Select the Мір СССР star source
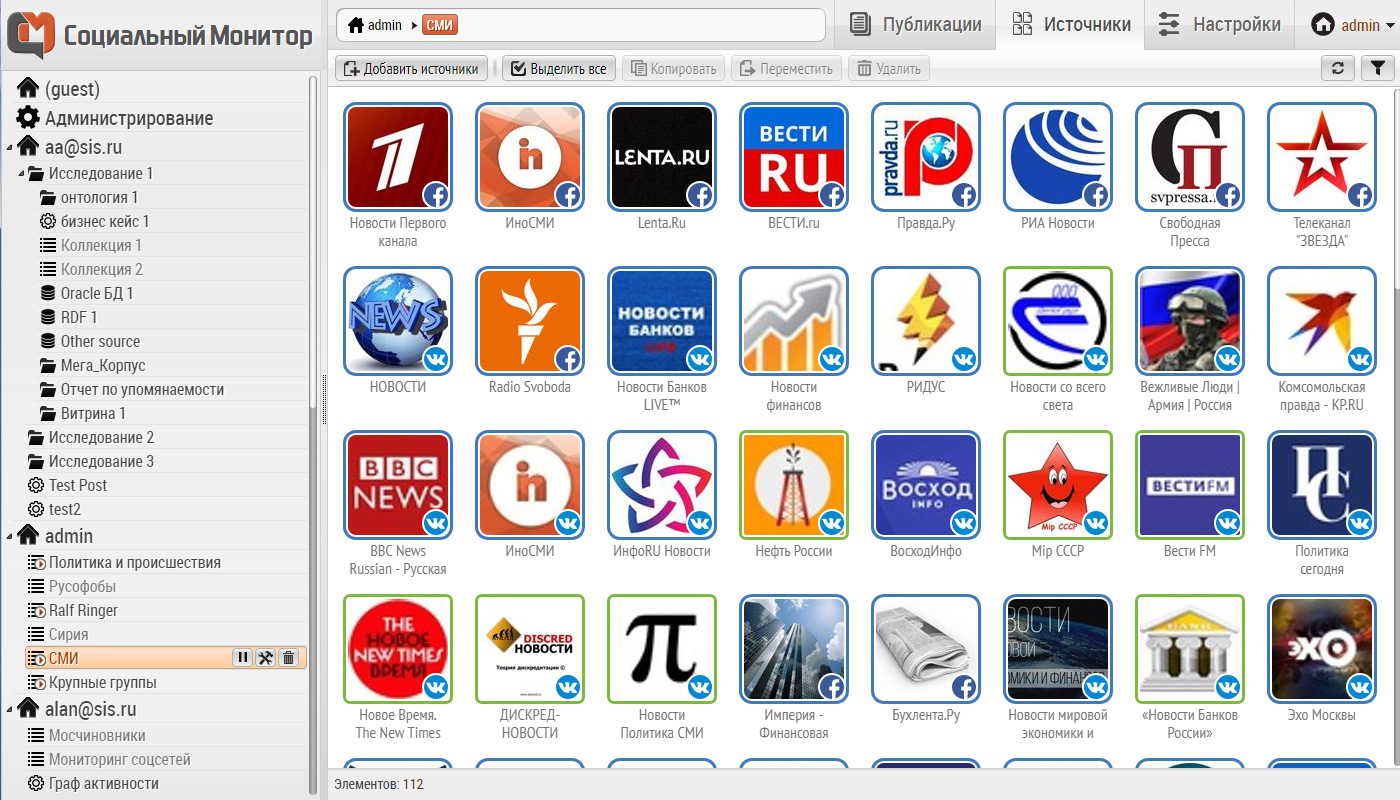Image resolution: width=1400 pixels, height=800 pixels. click(1058, 486)
